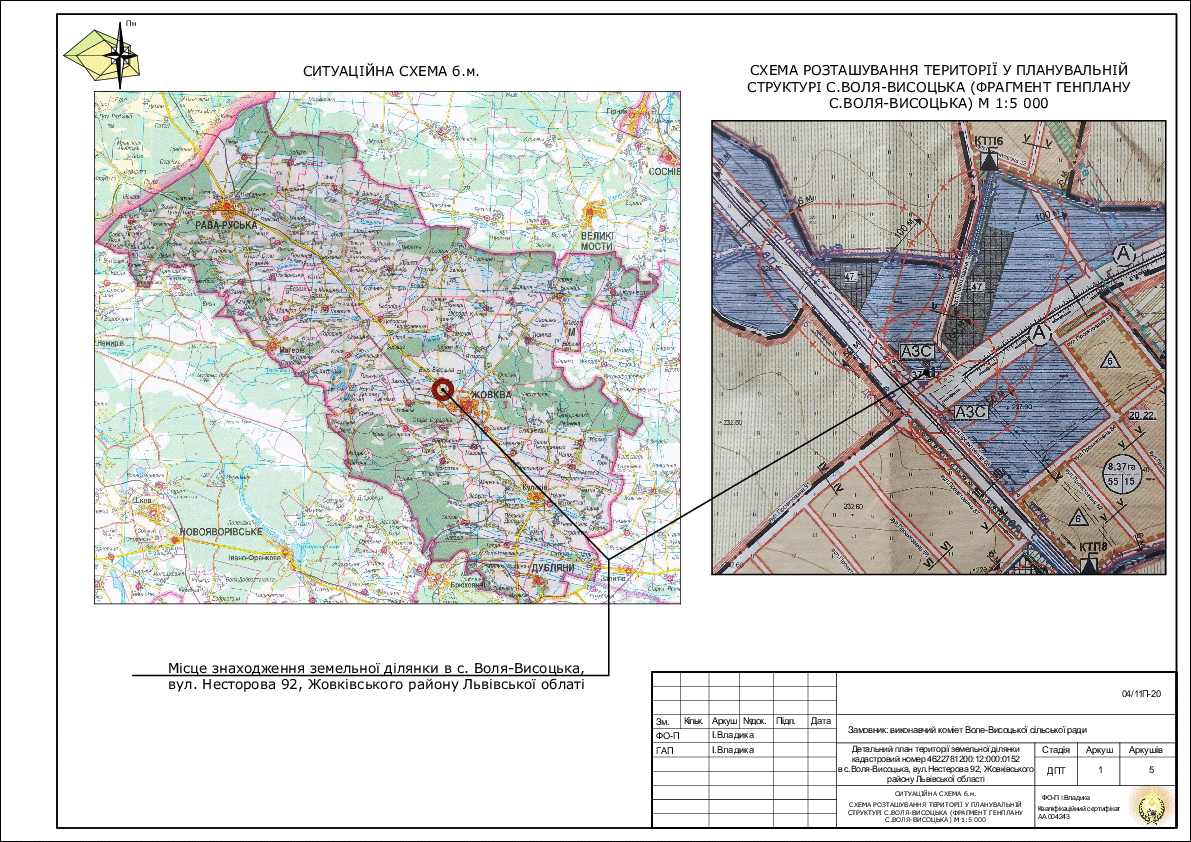The height and width of the screenshot is (842, 1191).
Task: Click the "СХЕМА РОЗТАШУВАННЯ ТЕРИТОРІЇ" heading above the right map
Action: coord(939,87)
